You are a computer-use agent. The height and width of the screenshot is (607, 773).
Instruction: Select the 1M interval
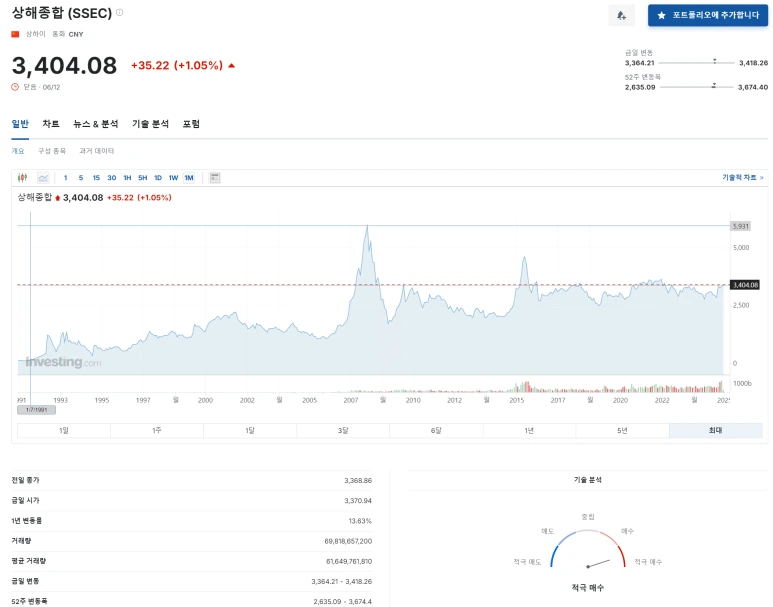(189, 178)
